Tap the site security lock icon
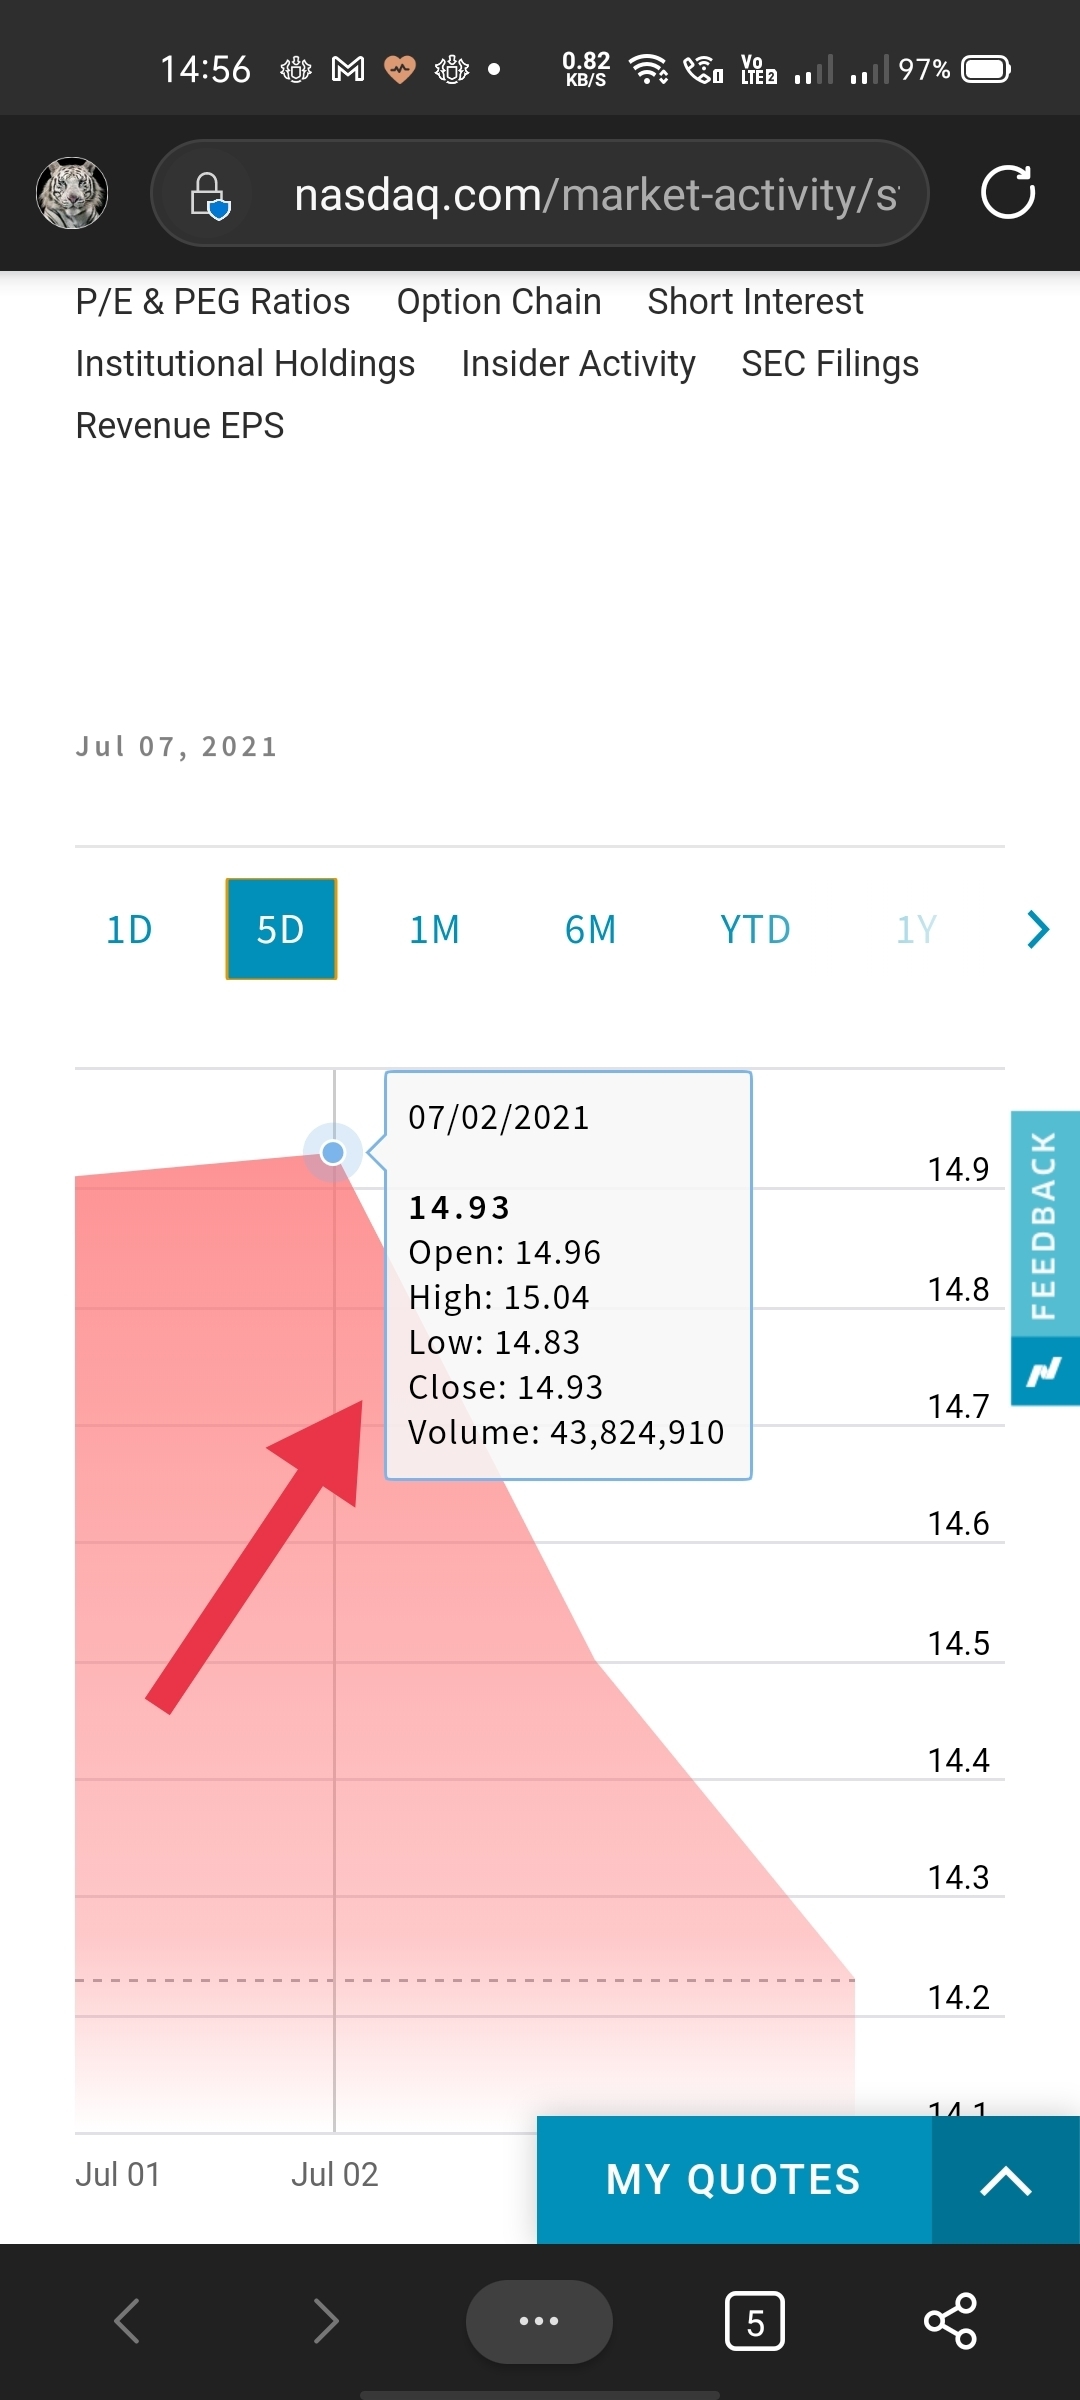 (x=209, y=194)
